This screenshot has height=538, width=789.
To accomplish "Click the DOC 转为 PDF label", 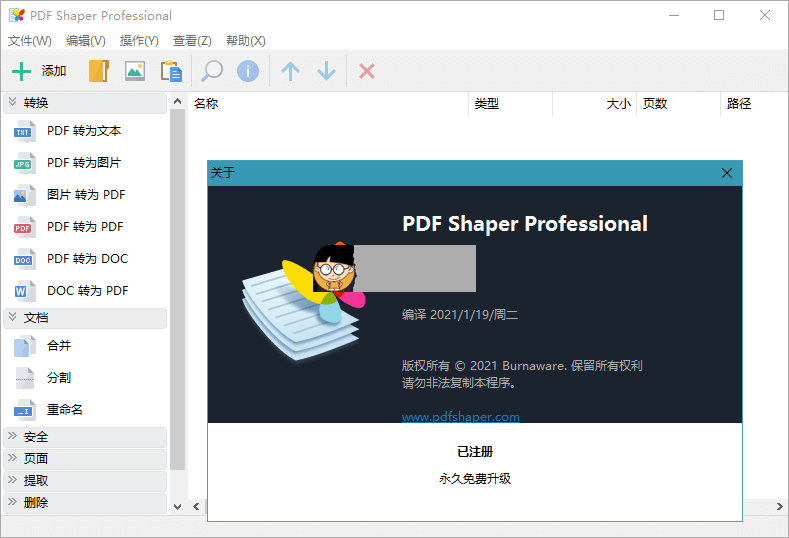I will point(88,291).
